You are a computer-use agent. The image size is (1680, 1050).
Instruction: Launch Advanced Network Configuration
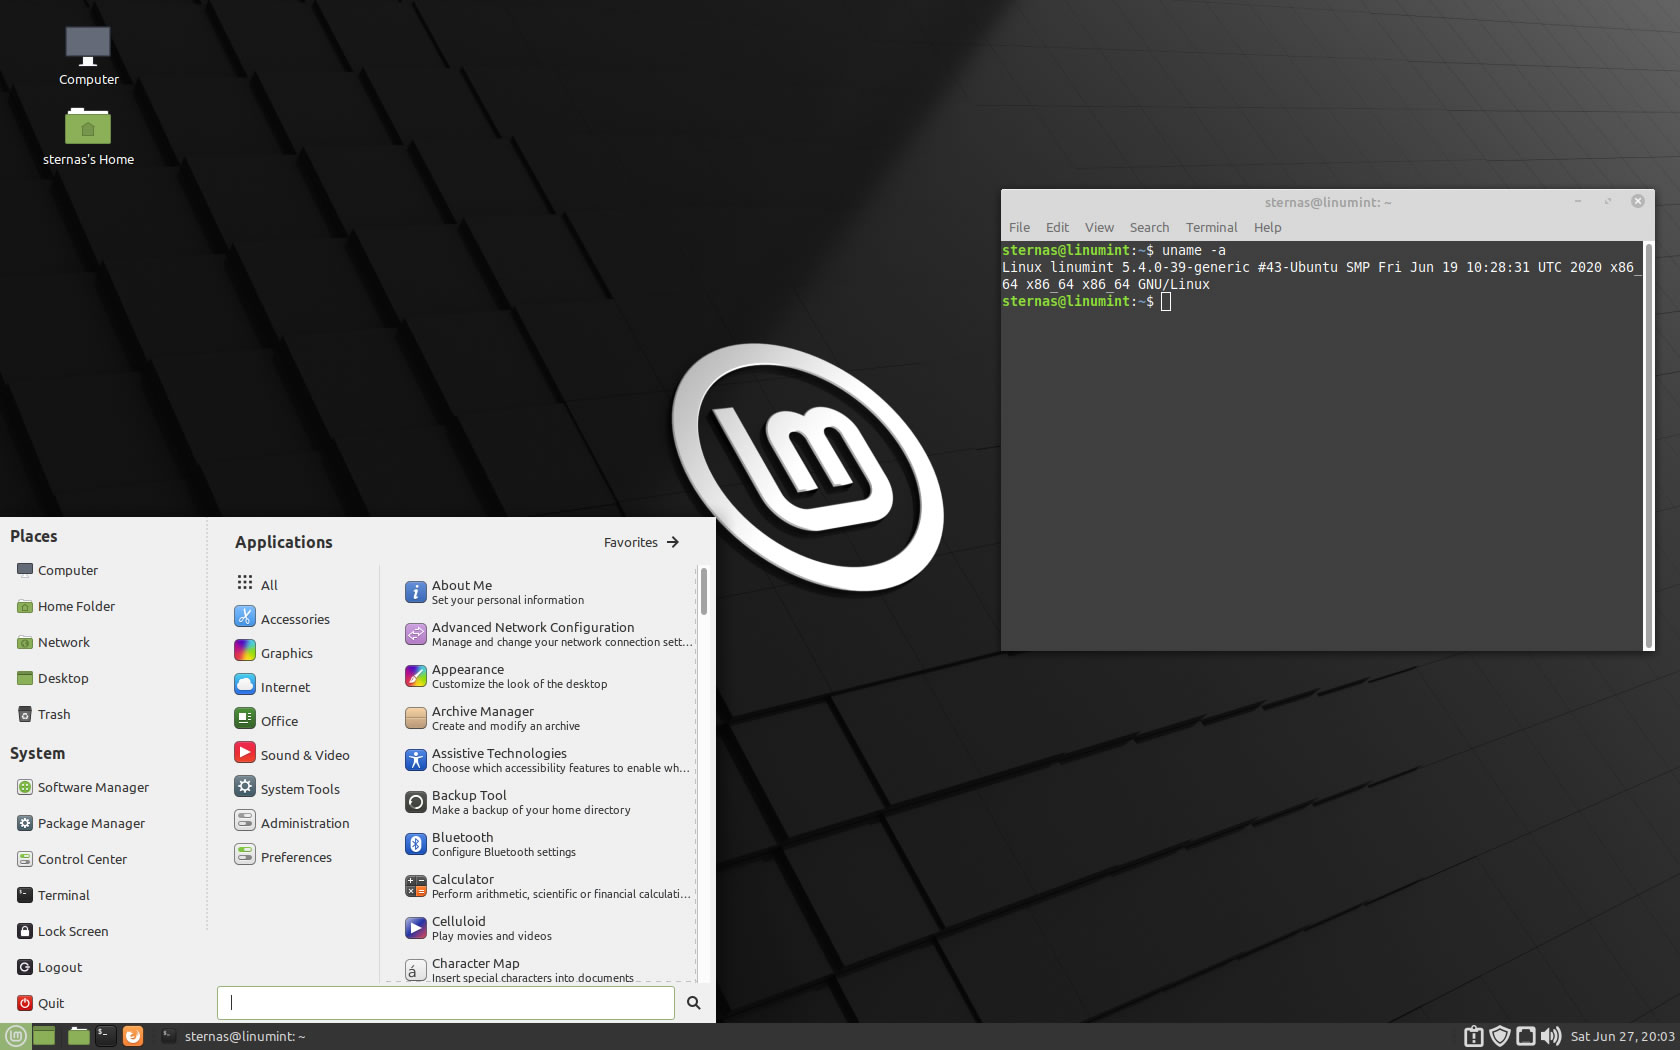point(547,634)
